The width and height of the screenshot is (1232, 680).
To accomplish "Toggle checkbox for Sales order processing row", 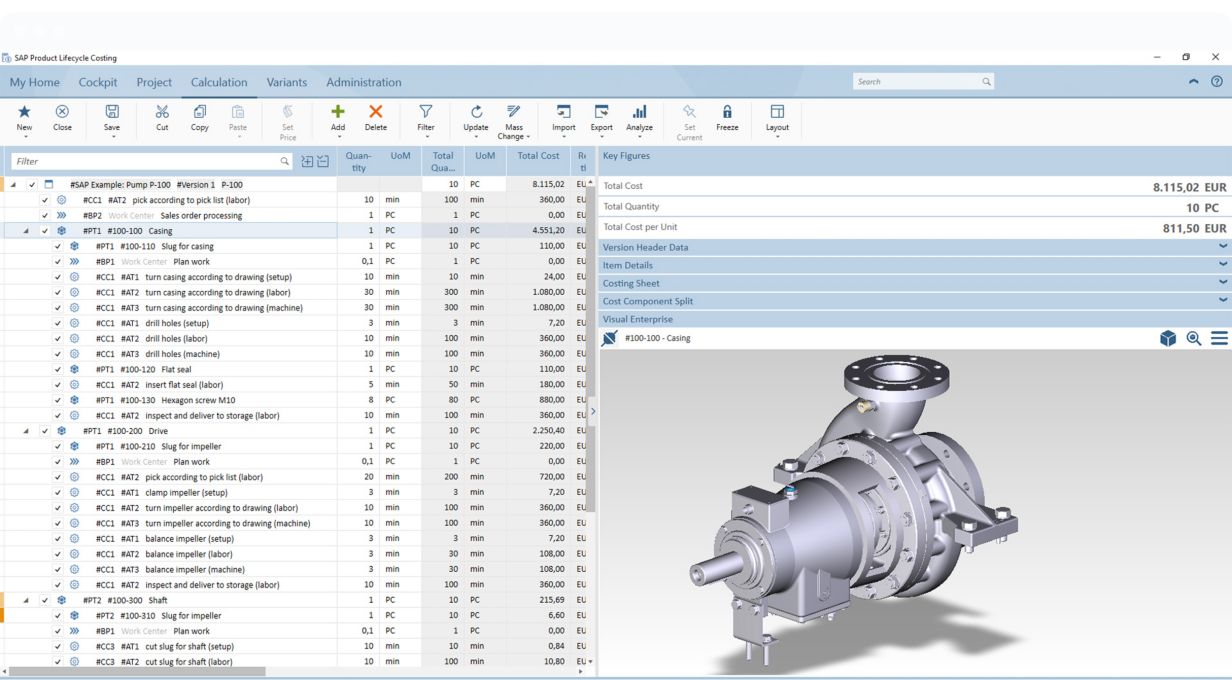I will (45, 216).
